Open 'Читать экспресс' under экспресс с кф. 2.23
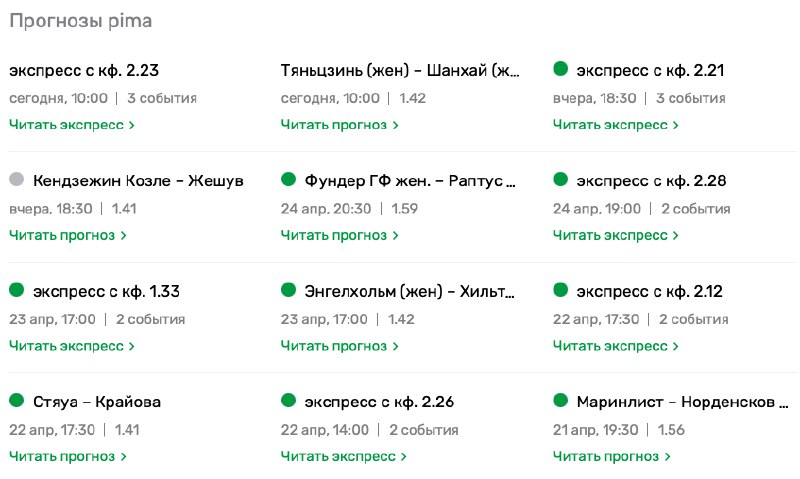Viewport: 800px width, 479px height. (71, 125)
